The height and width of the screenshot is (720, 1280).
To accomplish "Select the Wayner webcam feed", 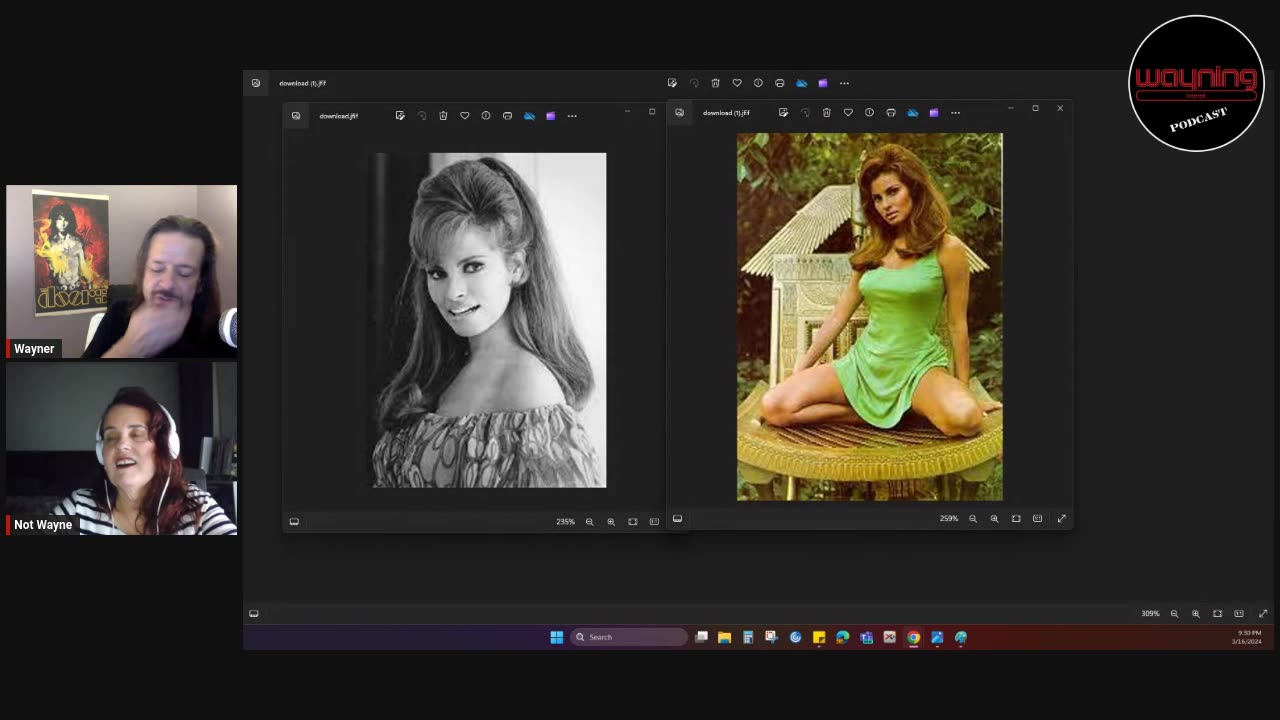I will [122, 272].
